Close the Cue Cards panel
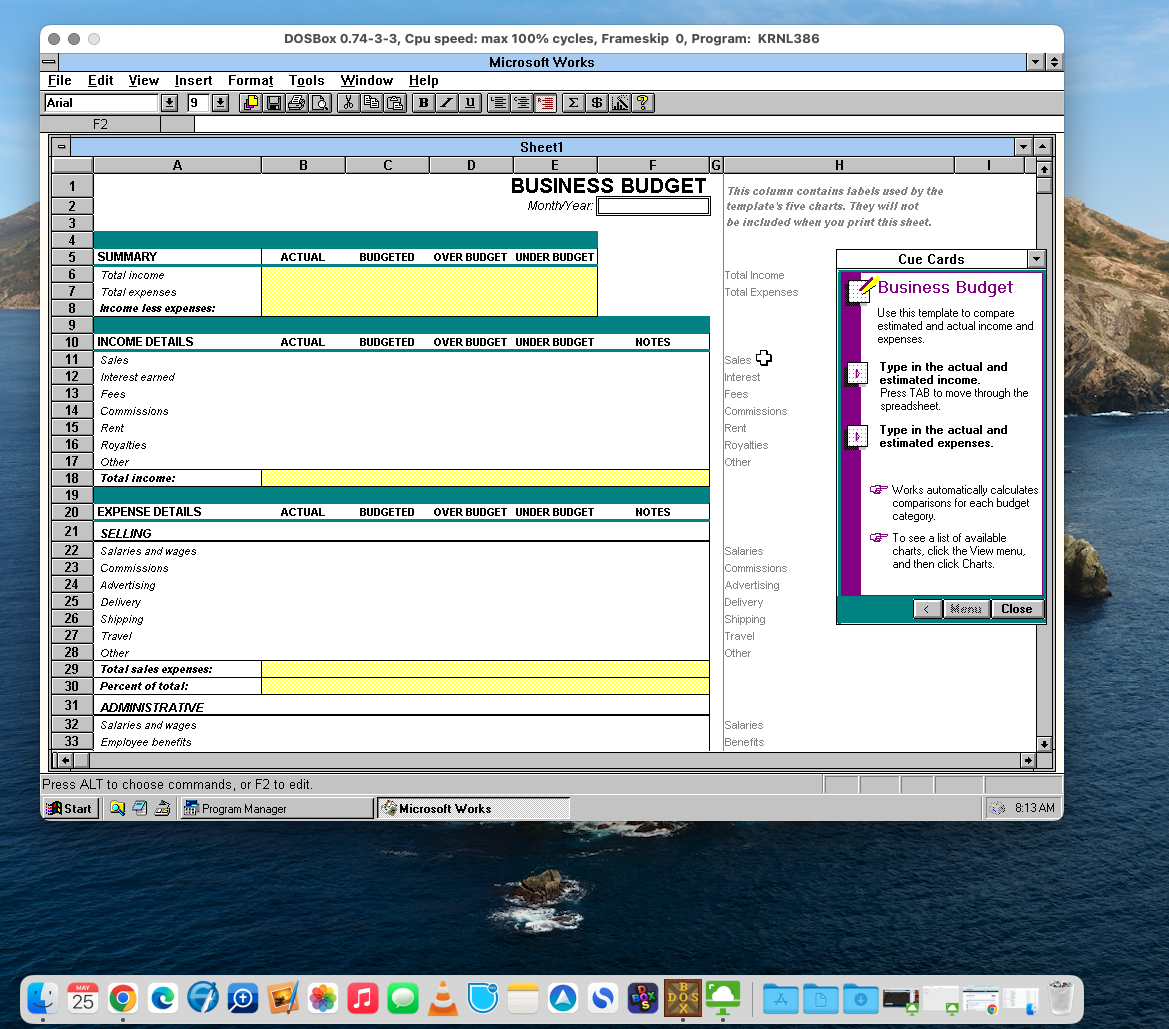Viewport: 1169px width, 1029px height. 1016,609
